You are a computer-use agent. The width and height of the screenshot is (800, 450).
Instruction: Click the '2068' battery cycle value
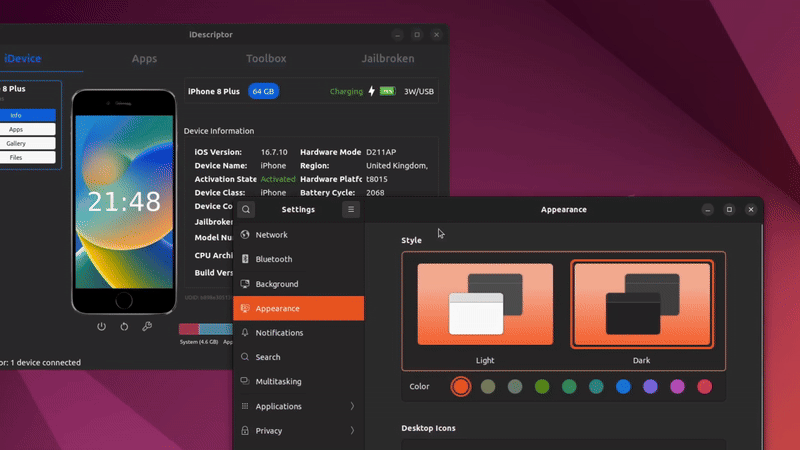[x=375, y=193]
